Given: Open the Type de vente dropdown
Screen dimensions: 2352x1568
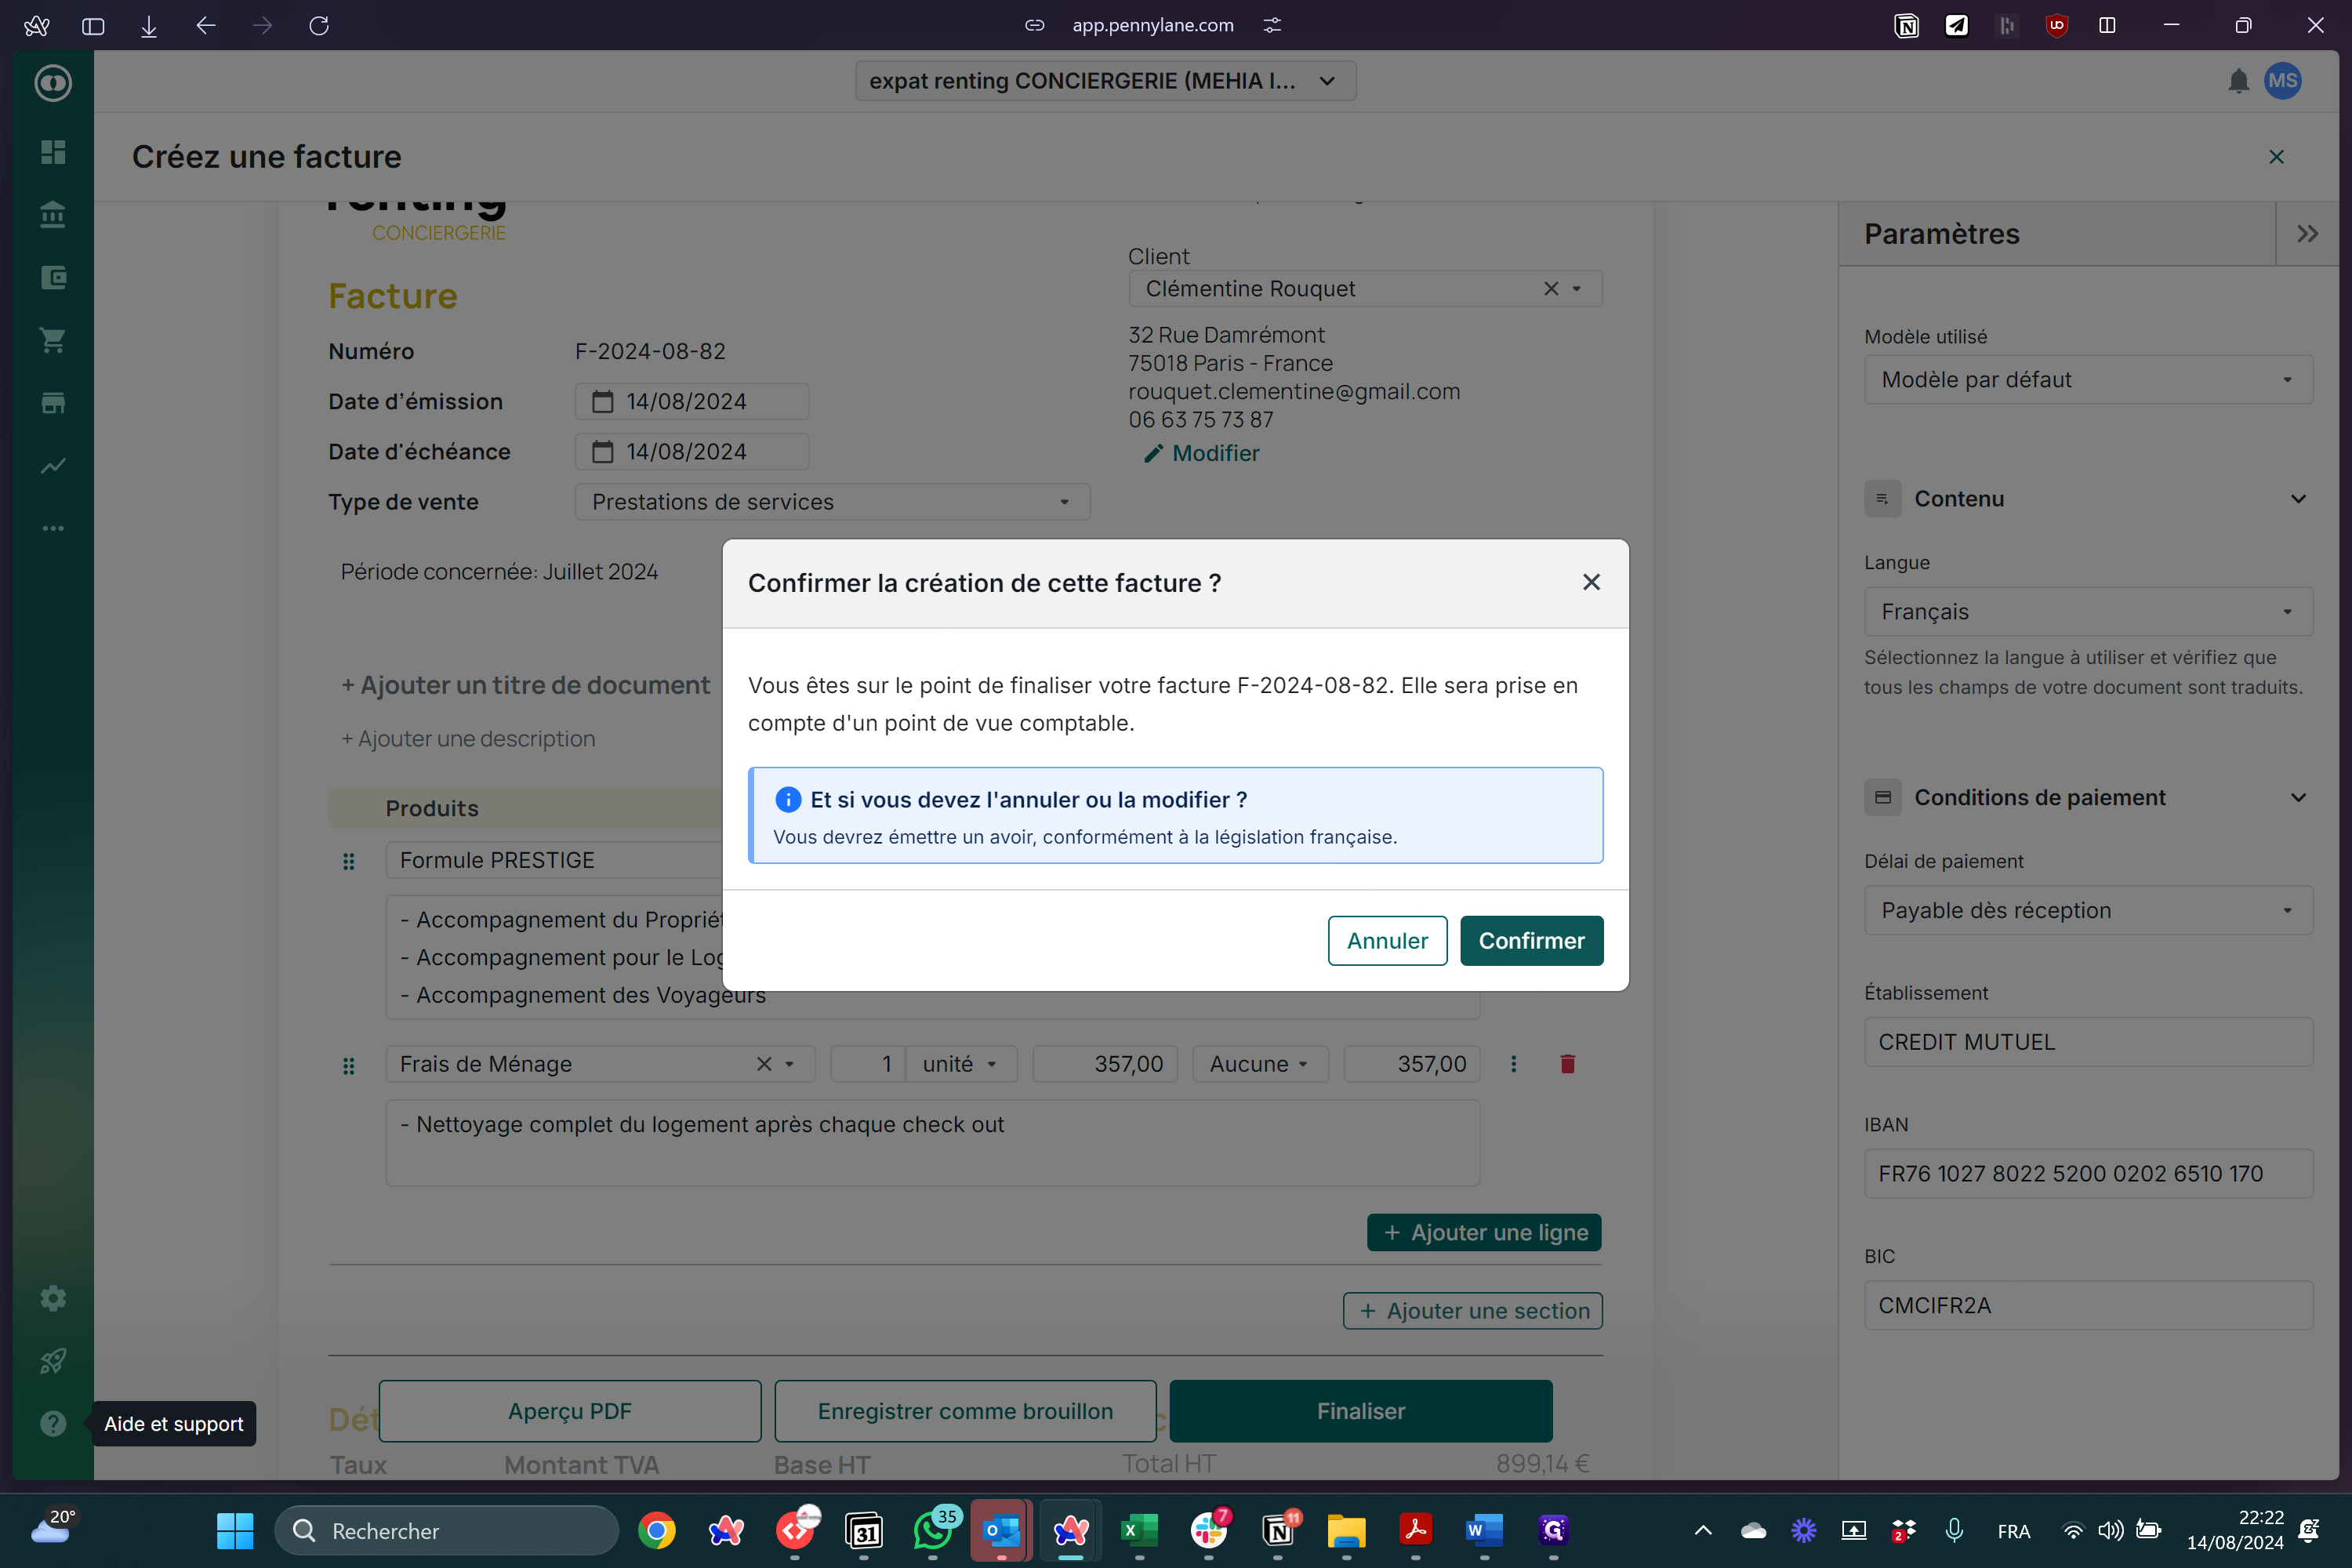Looking at the screenshot, I should (x=832, y=502).
